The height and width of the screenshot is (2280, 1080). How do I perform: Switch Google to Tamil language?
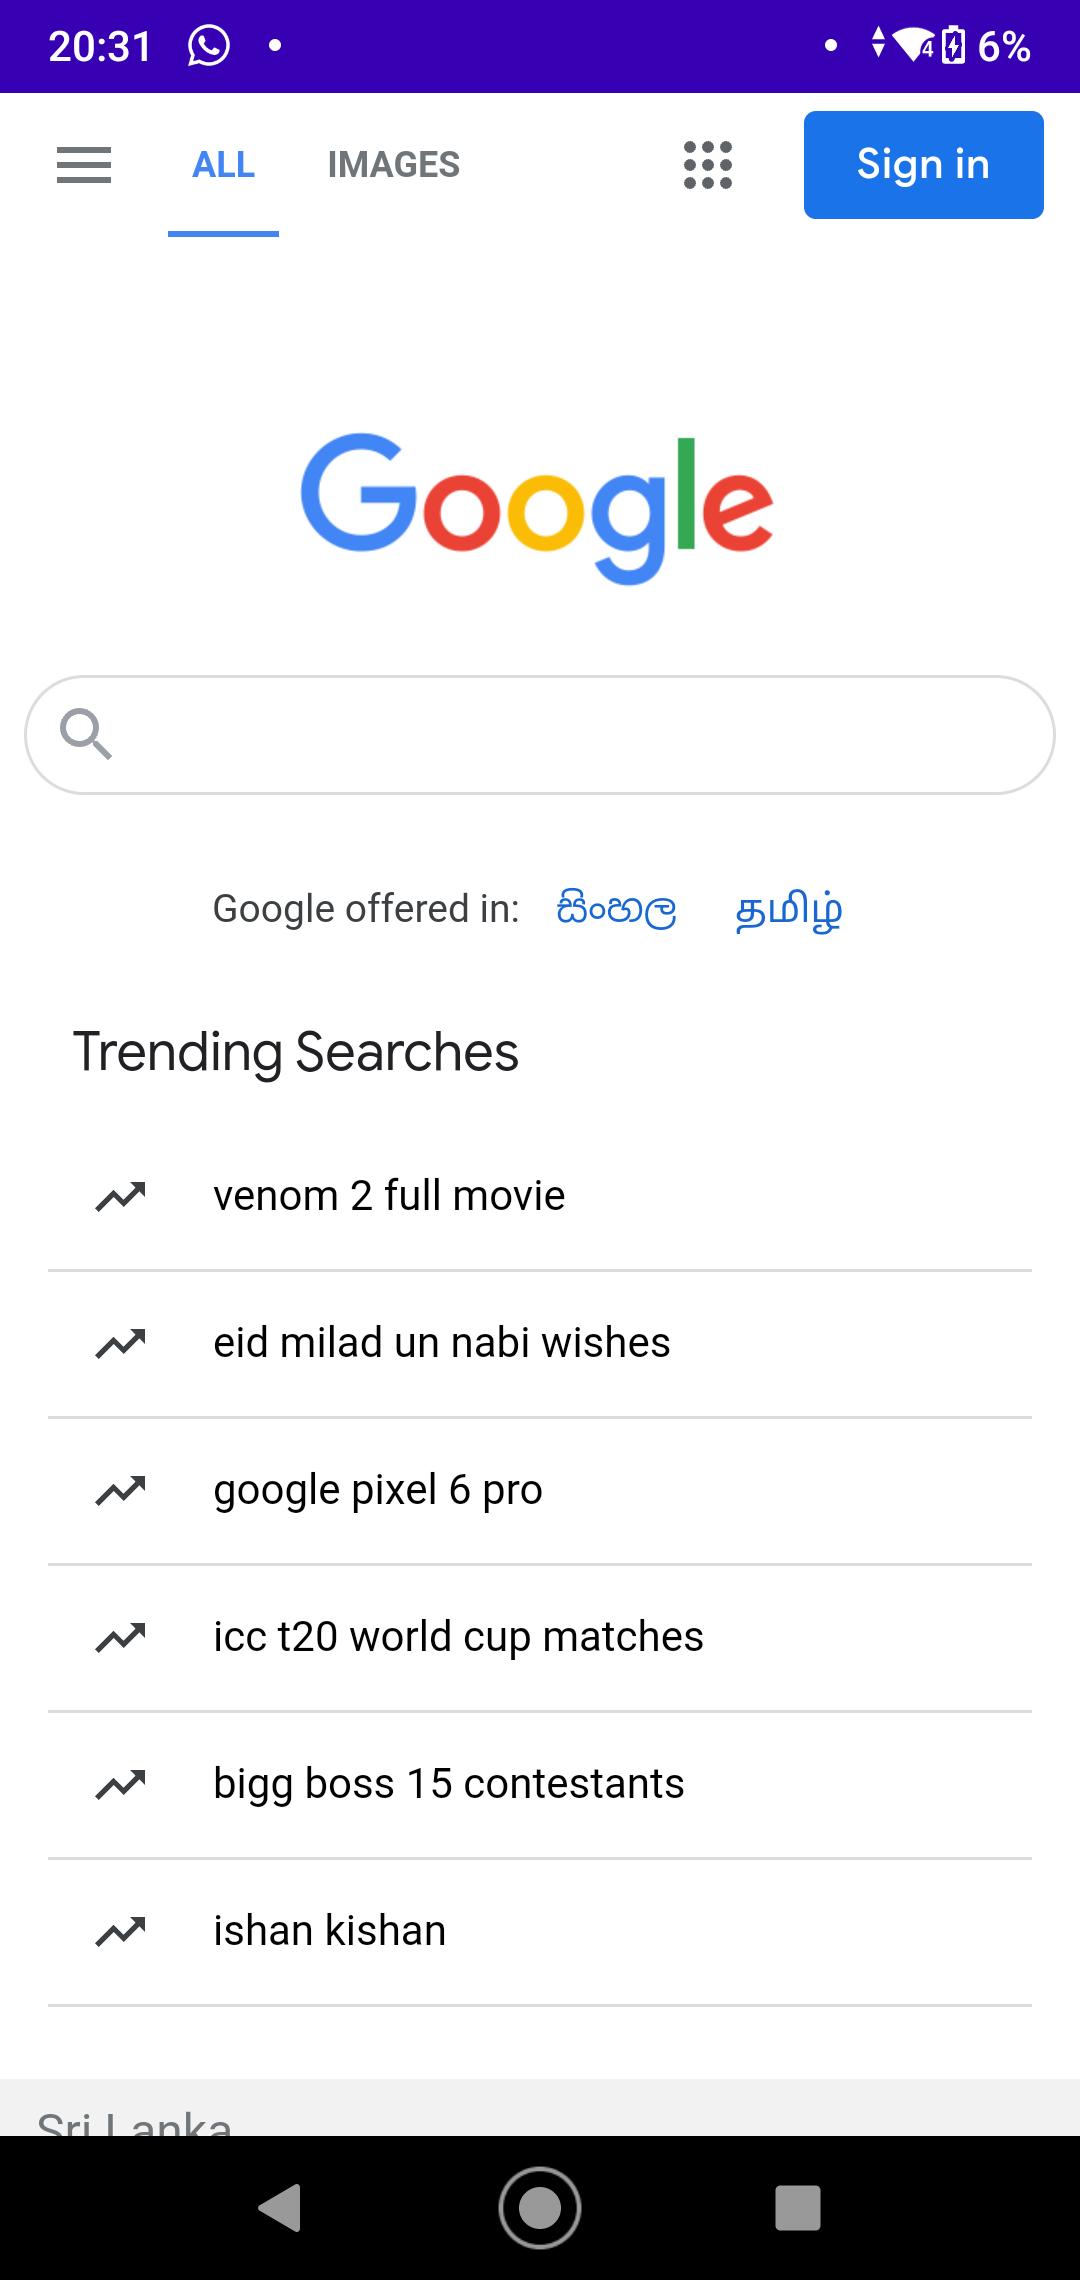(789, 910)
